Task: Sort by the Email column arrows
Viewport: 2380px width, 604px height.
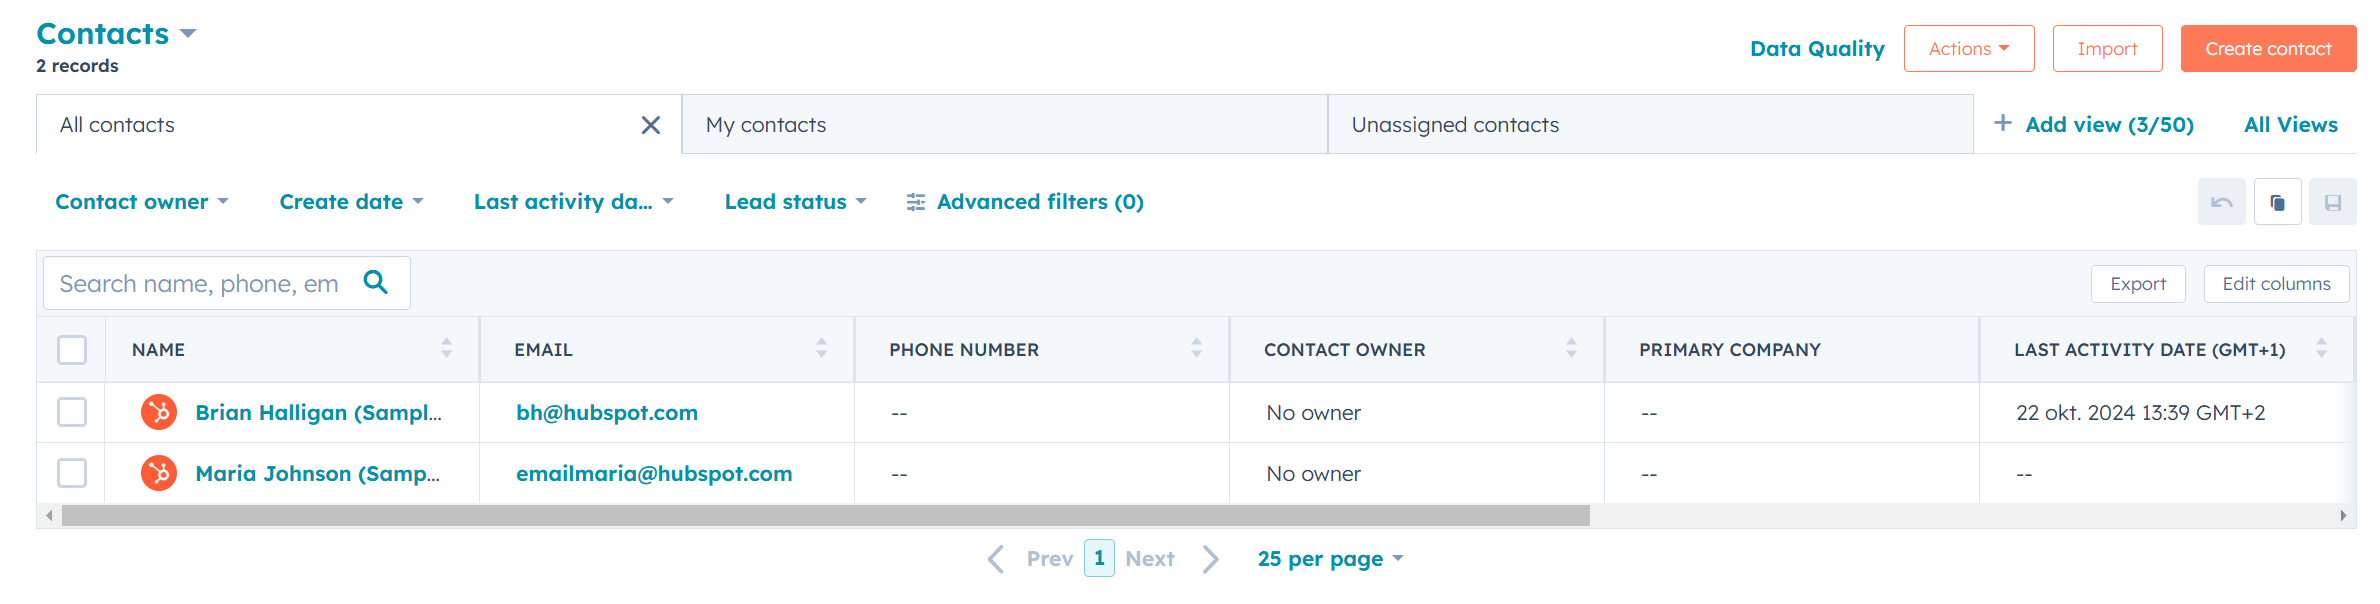Action: pos(821,348)
